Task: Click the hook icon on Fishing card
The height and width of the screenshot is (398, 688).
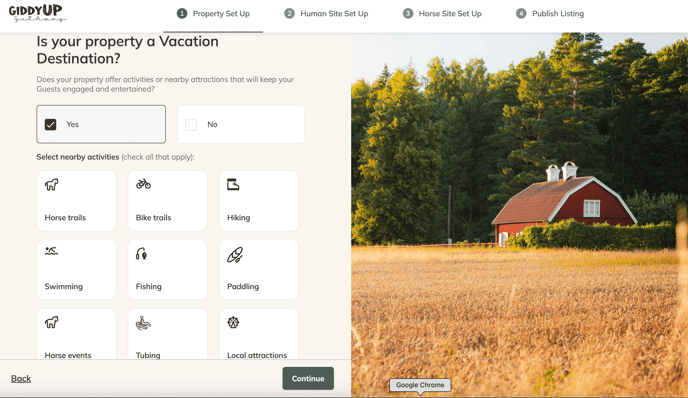Action: 141,254
